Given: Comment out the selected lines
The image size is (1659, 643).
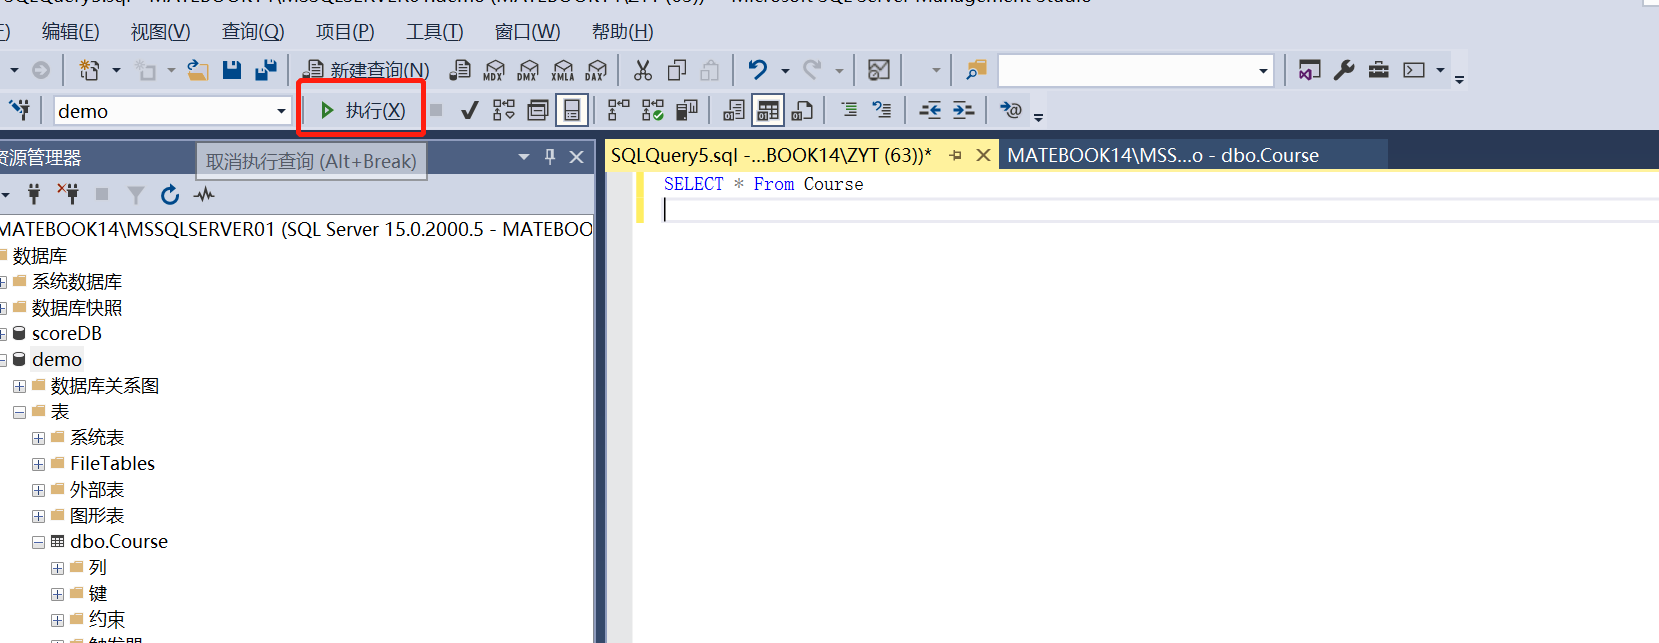Looking at the screenshot, I should (x=848, y=110).
